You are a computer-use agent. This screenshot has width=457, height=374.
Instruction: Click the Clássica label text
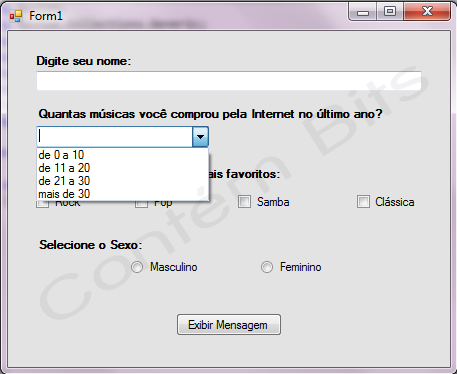pos(395,202)
